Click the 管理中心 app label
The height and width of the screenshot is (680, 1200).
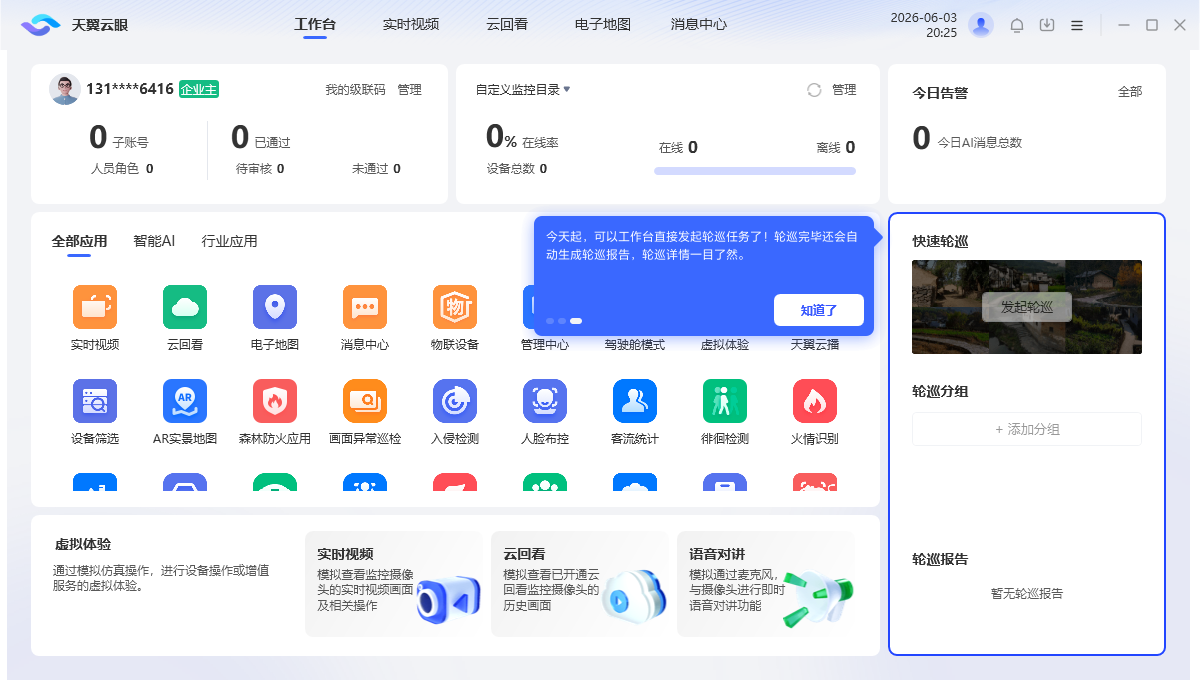tap(545, 345)
